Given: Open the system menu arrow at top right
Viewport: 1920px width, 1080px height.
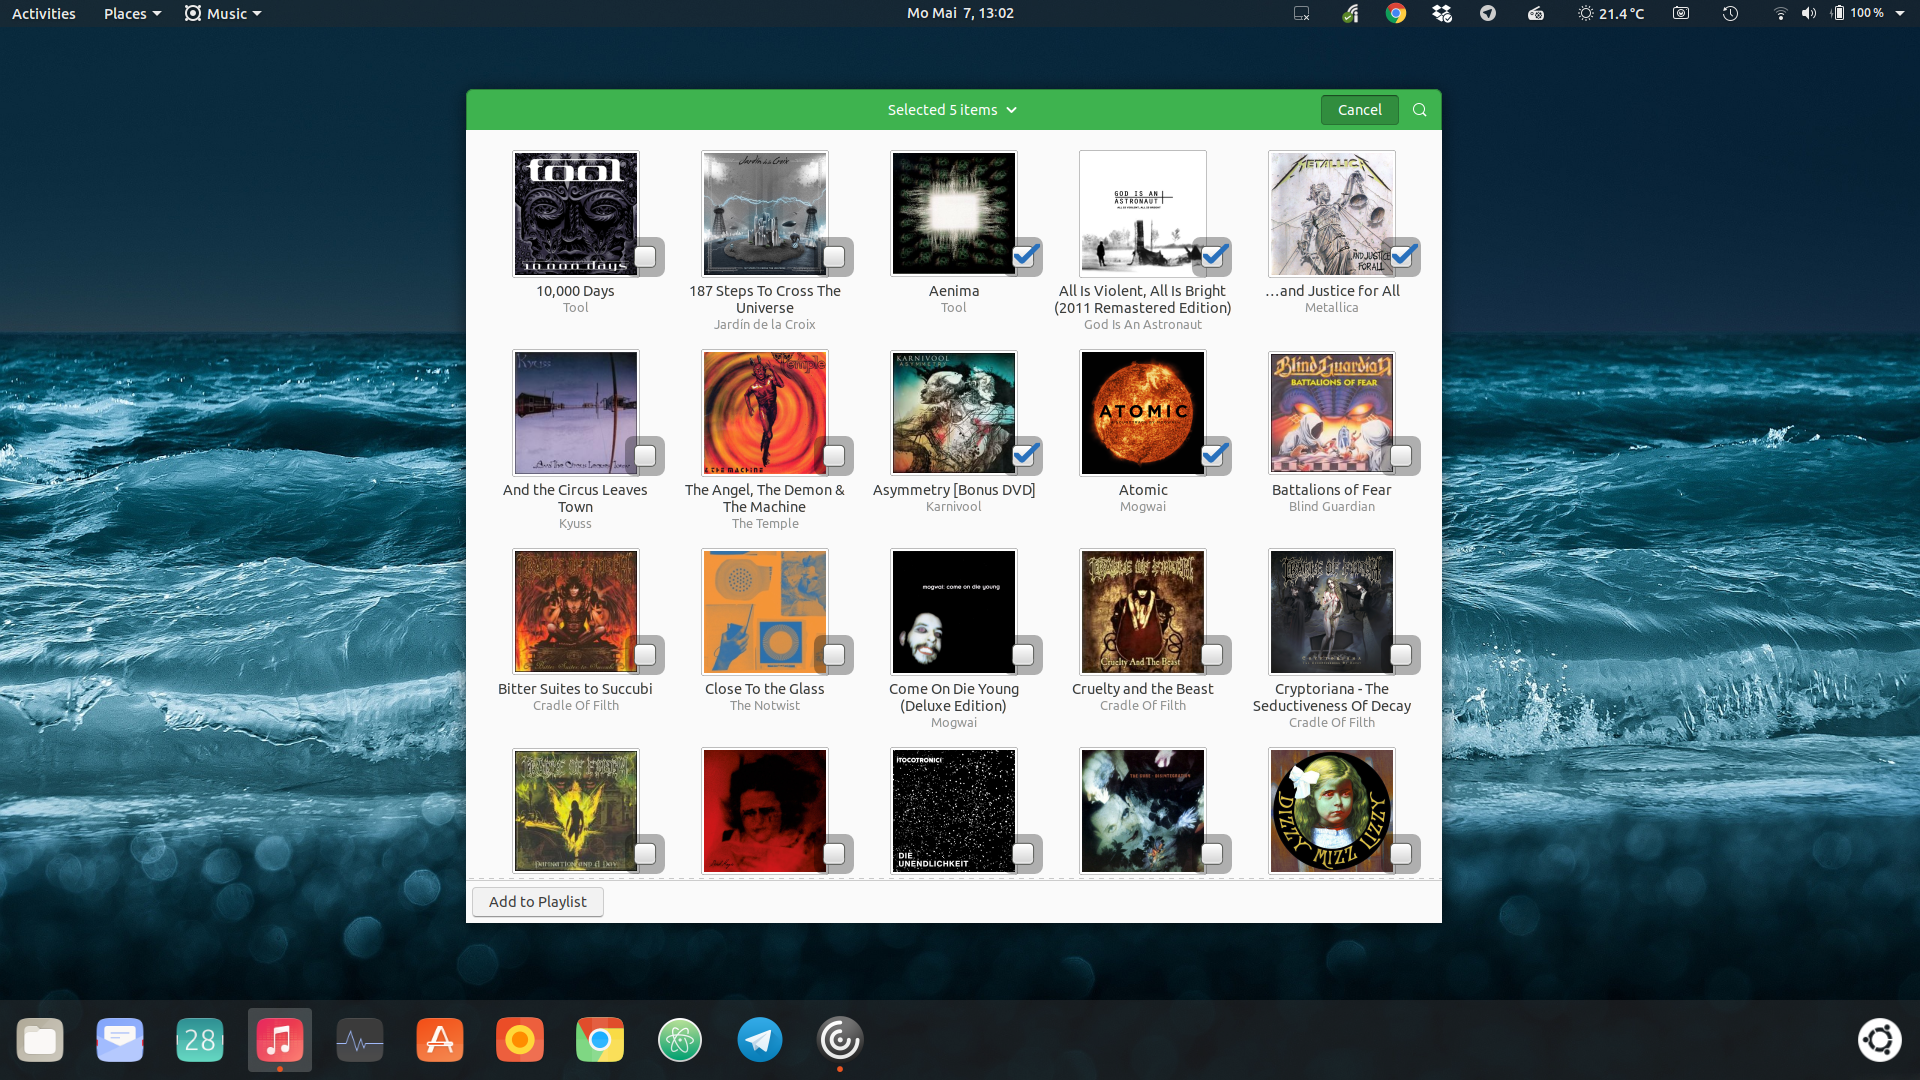Looking at the screenshot, I should (x=1900, y=13).
